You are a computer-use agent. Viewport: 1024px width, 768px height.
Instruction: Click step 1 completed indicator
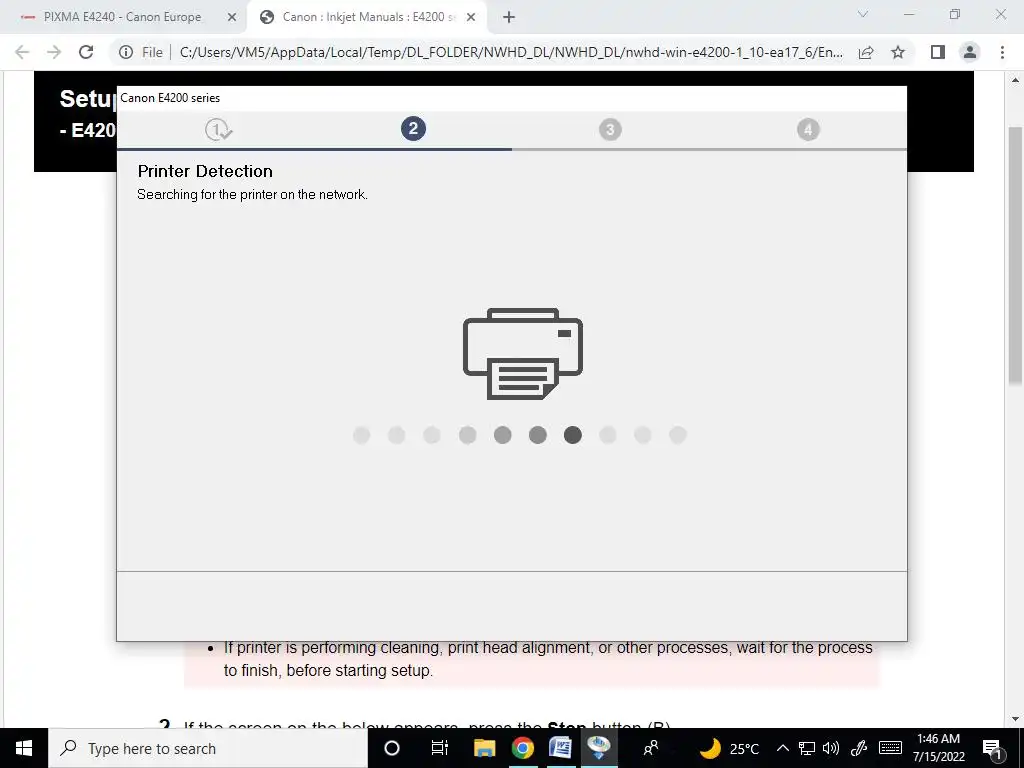coord(218,129)
